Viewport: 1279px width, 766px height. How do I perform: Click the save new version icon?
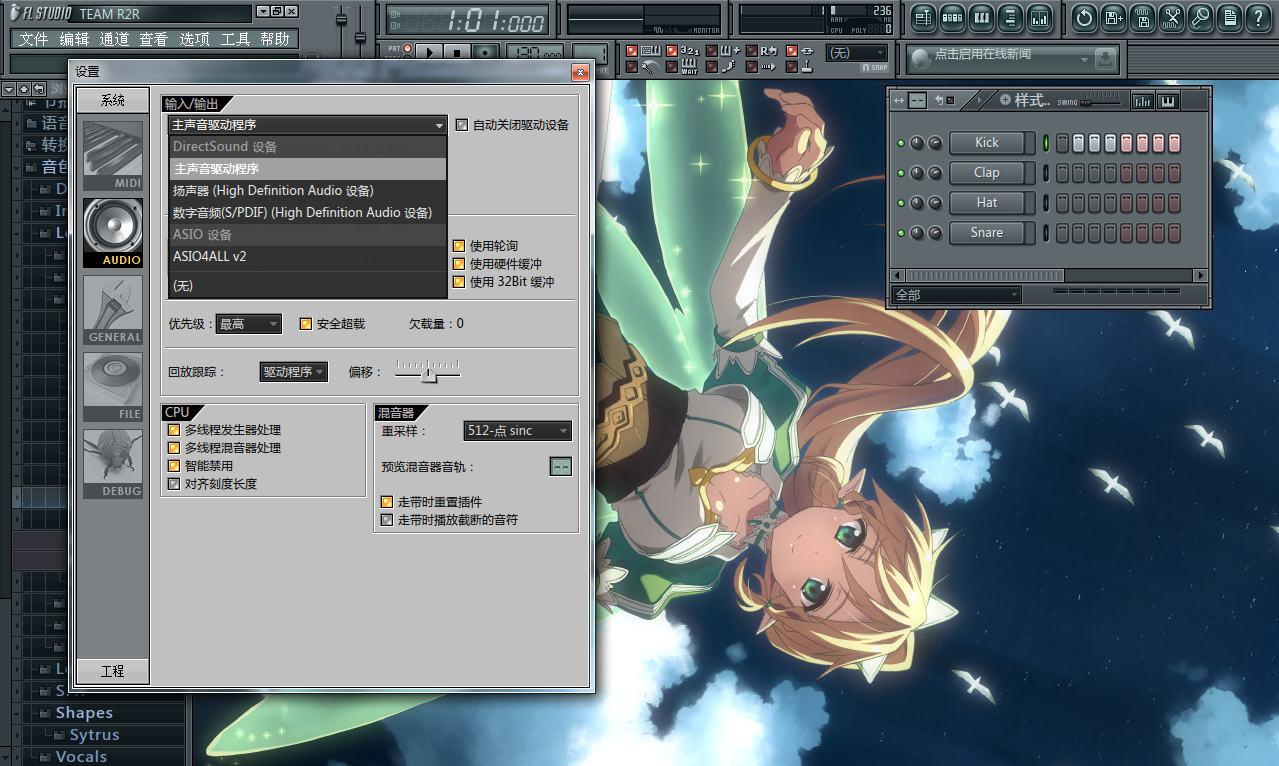pyautogui.click(x=1113, y=17)
